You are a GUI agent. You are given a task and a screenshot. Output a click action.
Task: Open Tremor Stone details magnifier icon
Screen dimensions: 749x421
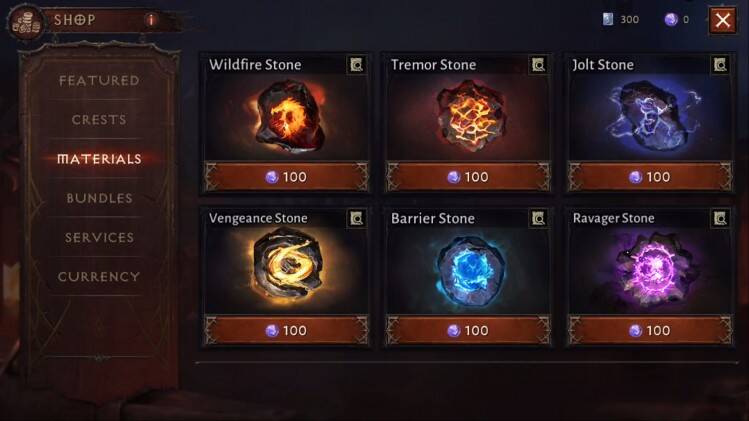pos(538,65)
